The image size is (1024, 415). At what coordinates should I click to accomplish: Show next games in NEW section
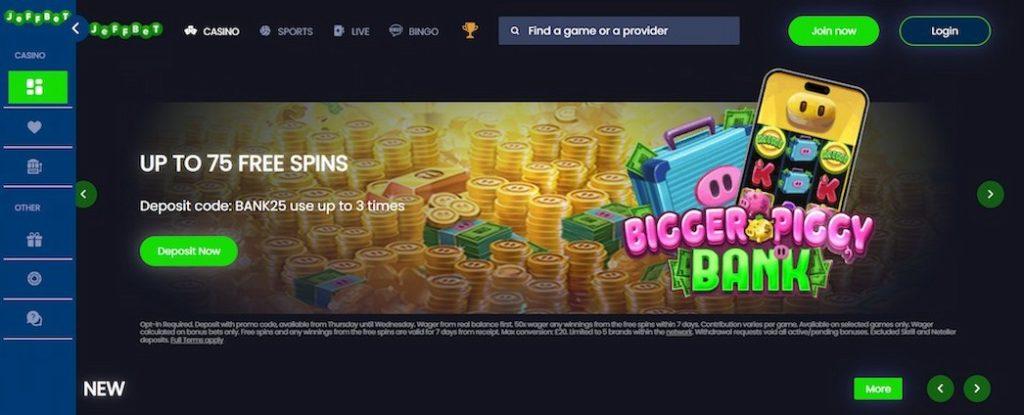click(x=977, y=388)
